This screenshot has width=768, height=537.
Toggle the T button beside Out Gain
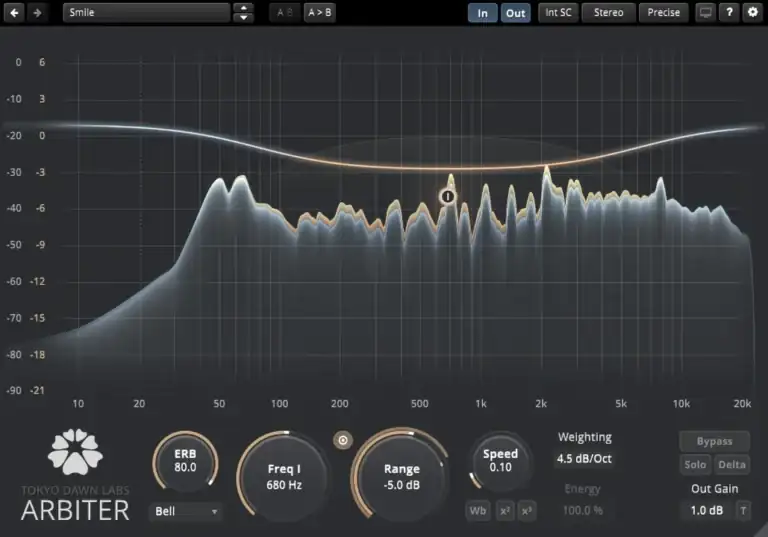[743, 511]
